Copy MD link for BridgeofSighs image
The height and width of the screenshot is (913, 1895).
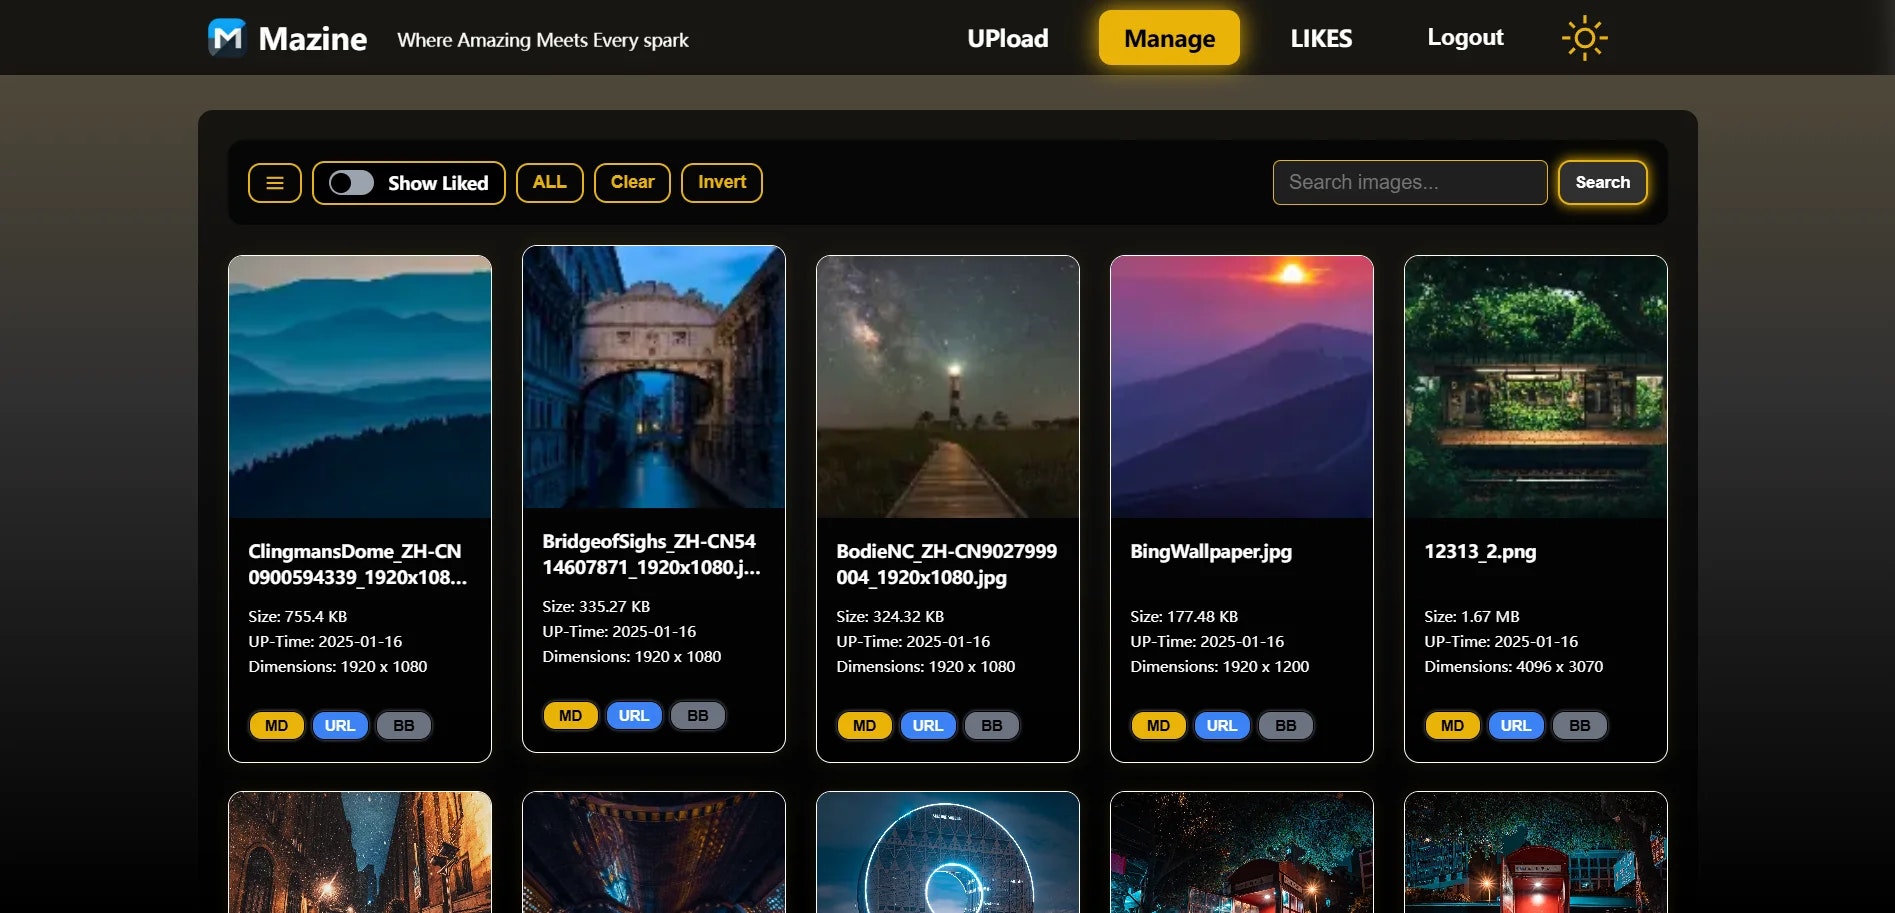(x=571, y=715)
